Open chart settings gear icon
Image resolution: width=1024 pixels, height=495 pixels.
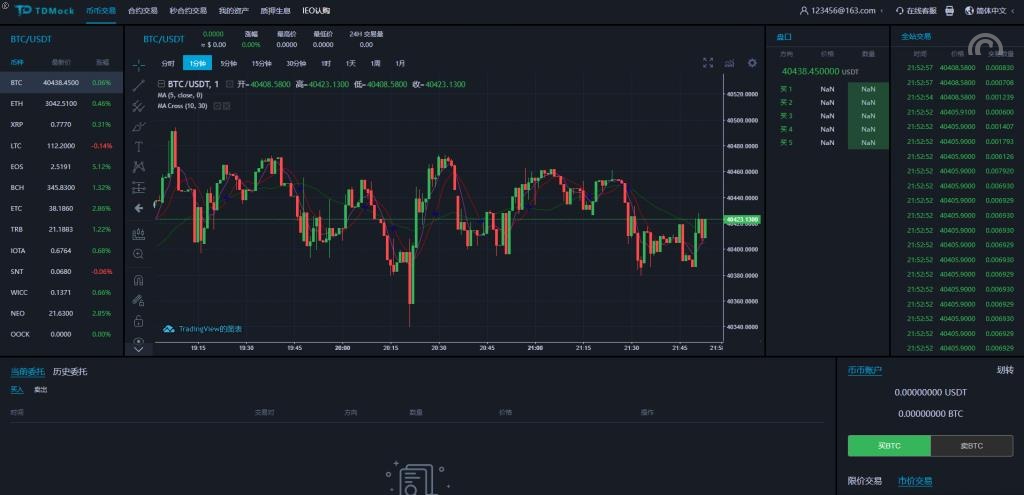[x=752, y=63]
